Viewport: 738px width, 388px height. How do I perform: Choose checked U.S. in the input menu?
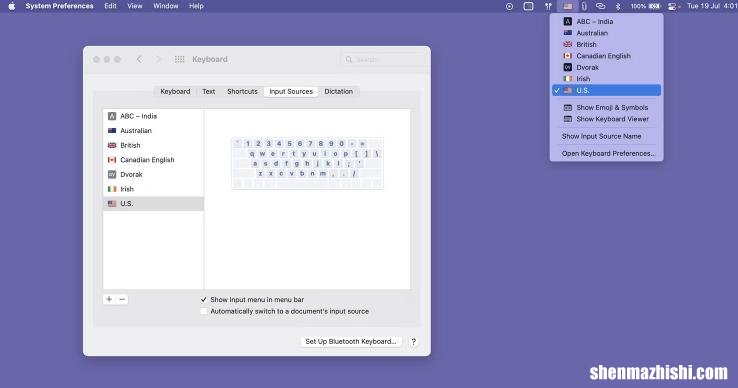point(606,90)
